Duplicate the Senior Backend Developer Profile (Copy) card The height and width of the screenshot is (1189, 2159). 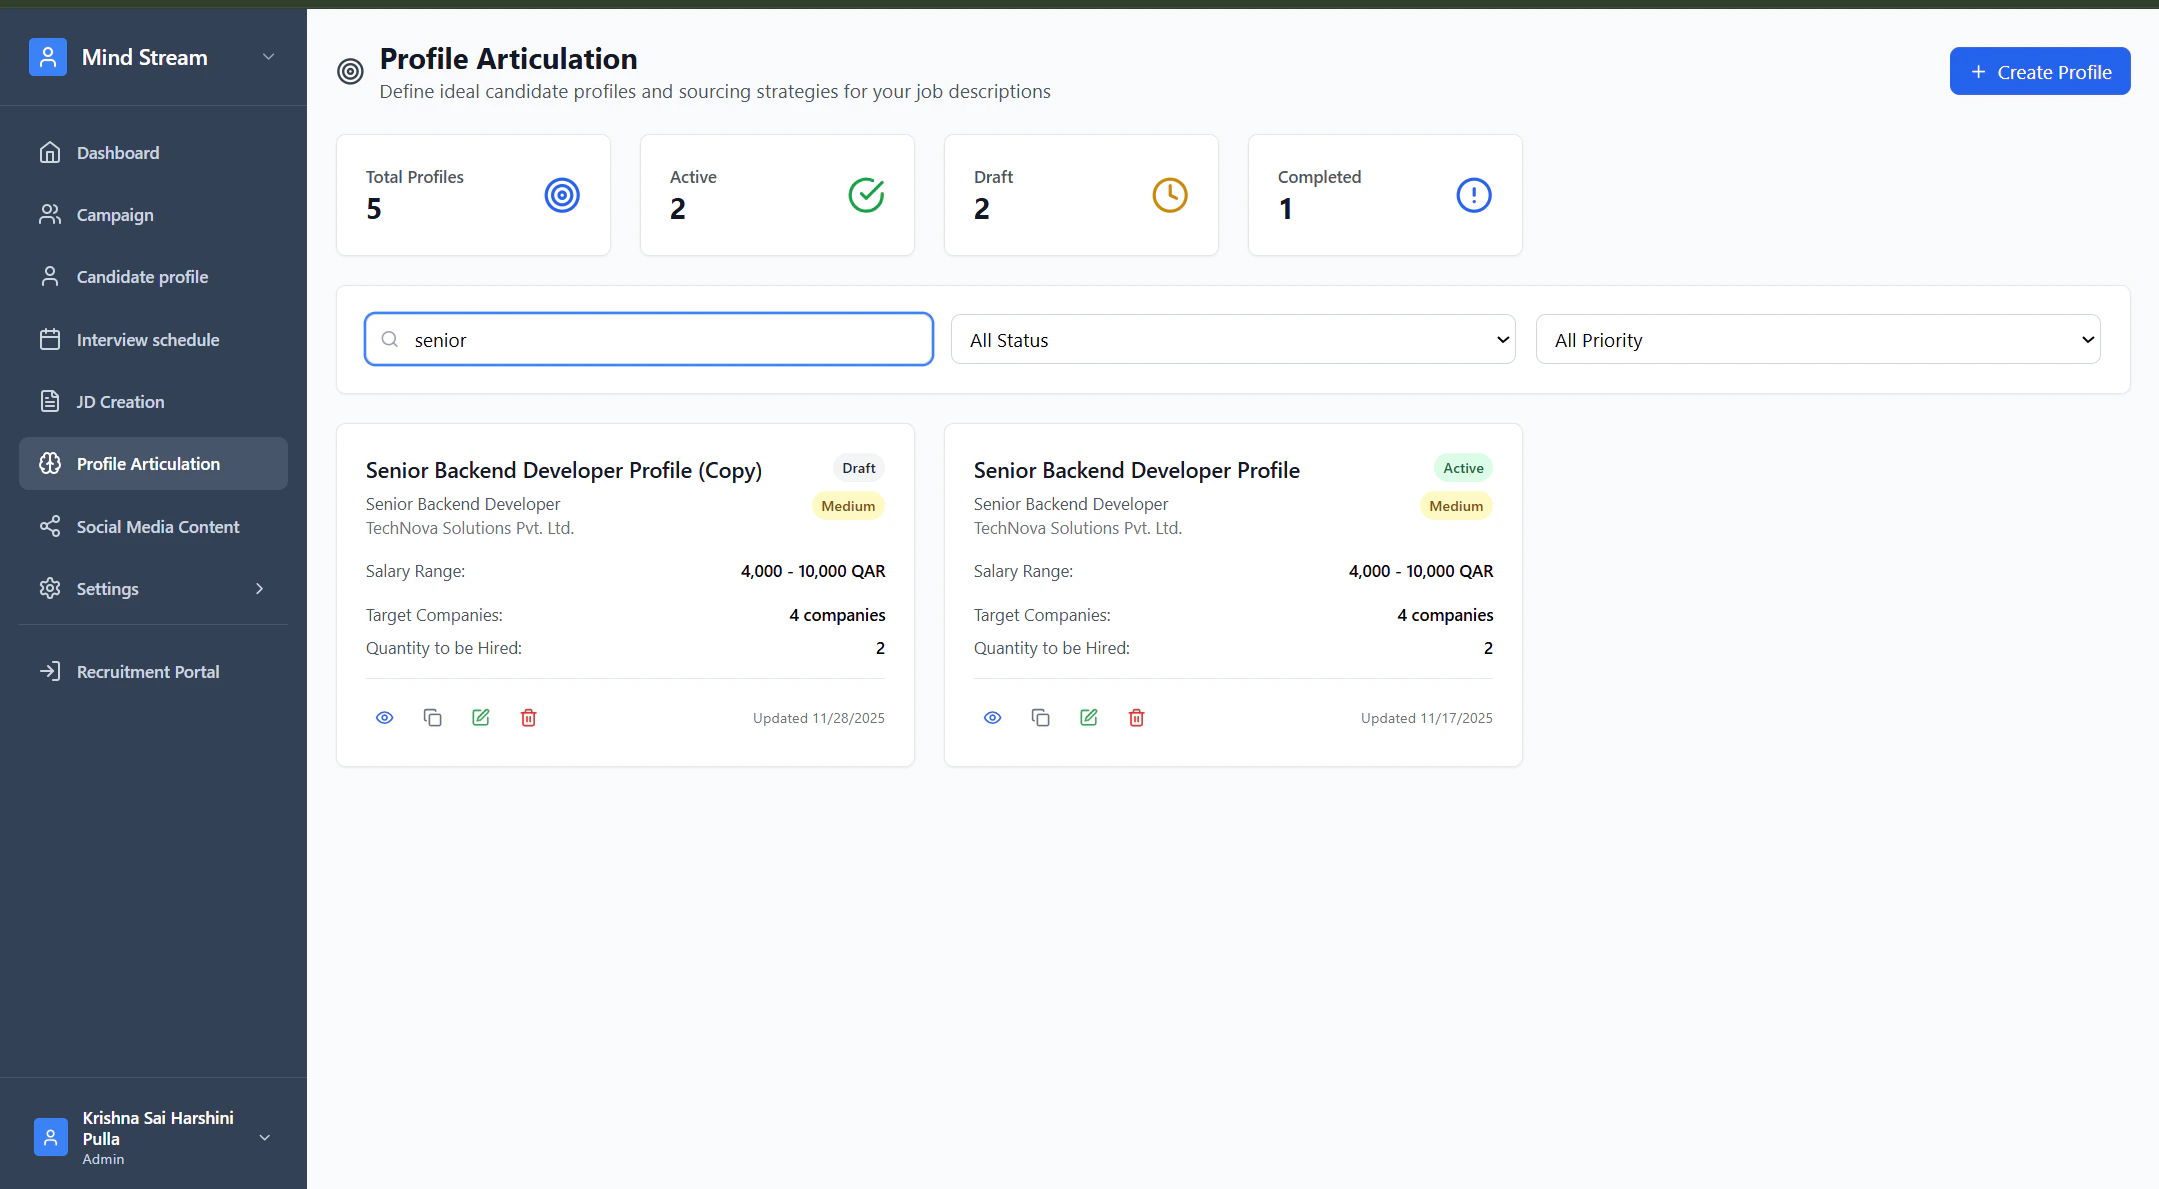point(432,718)
